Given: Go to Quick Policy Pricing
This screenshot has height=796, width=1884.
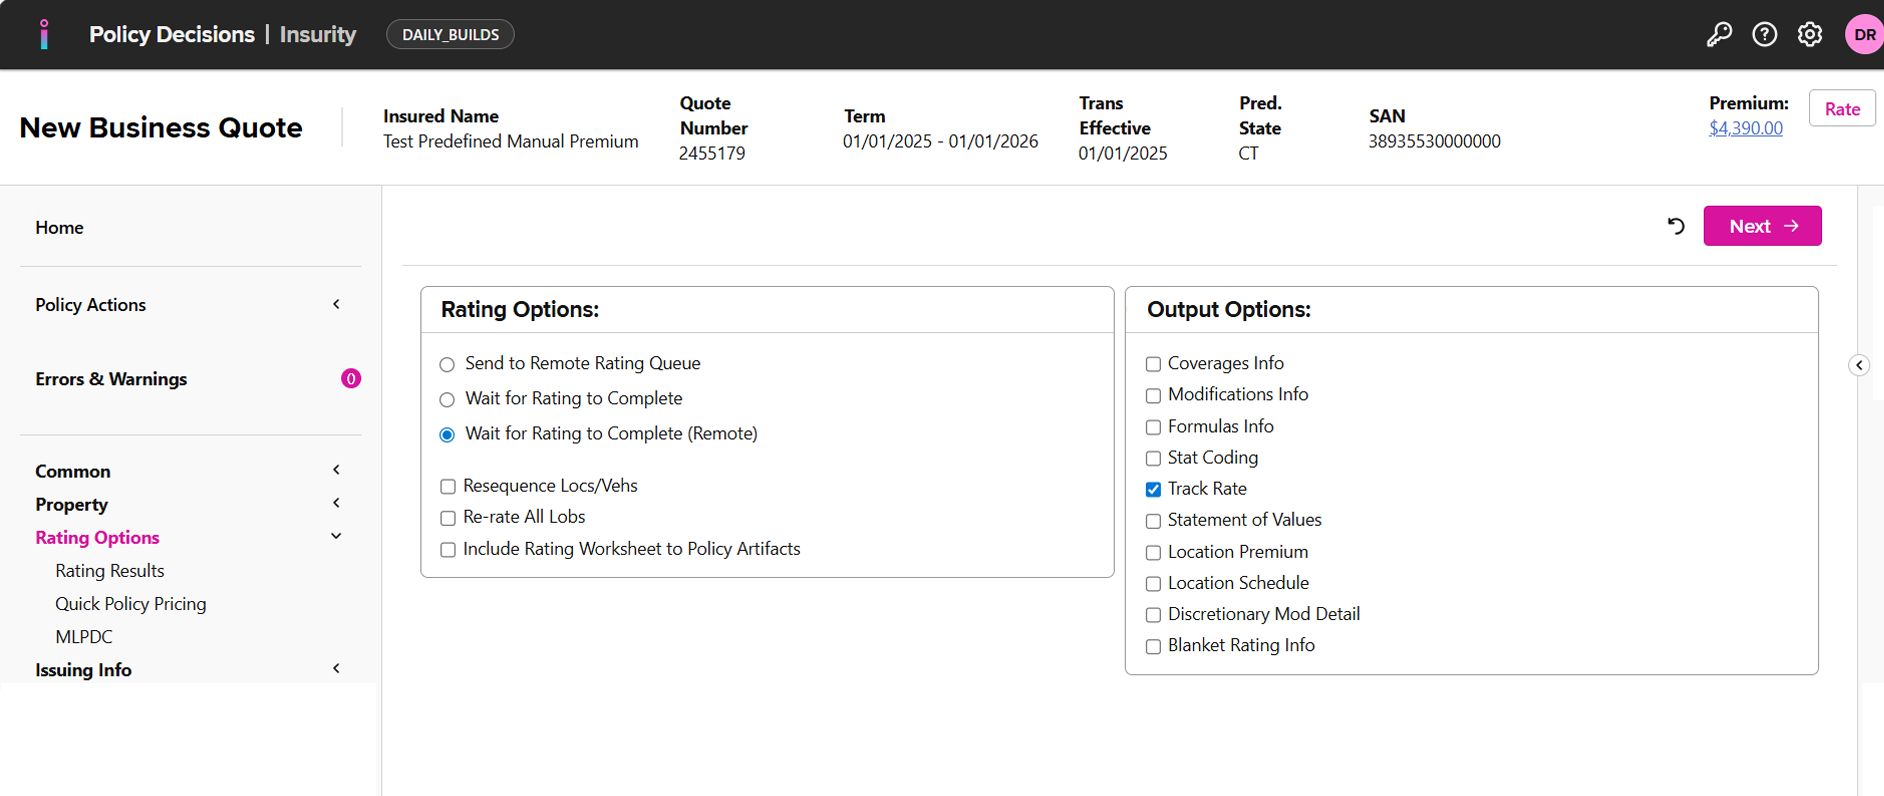Looking at the screenshot, I should pos(131,604).
